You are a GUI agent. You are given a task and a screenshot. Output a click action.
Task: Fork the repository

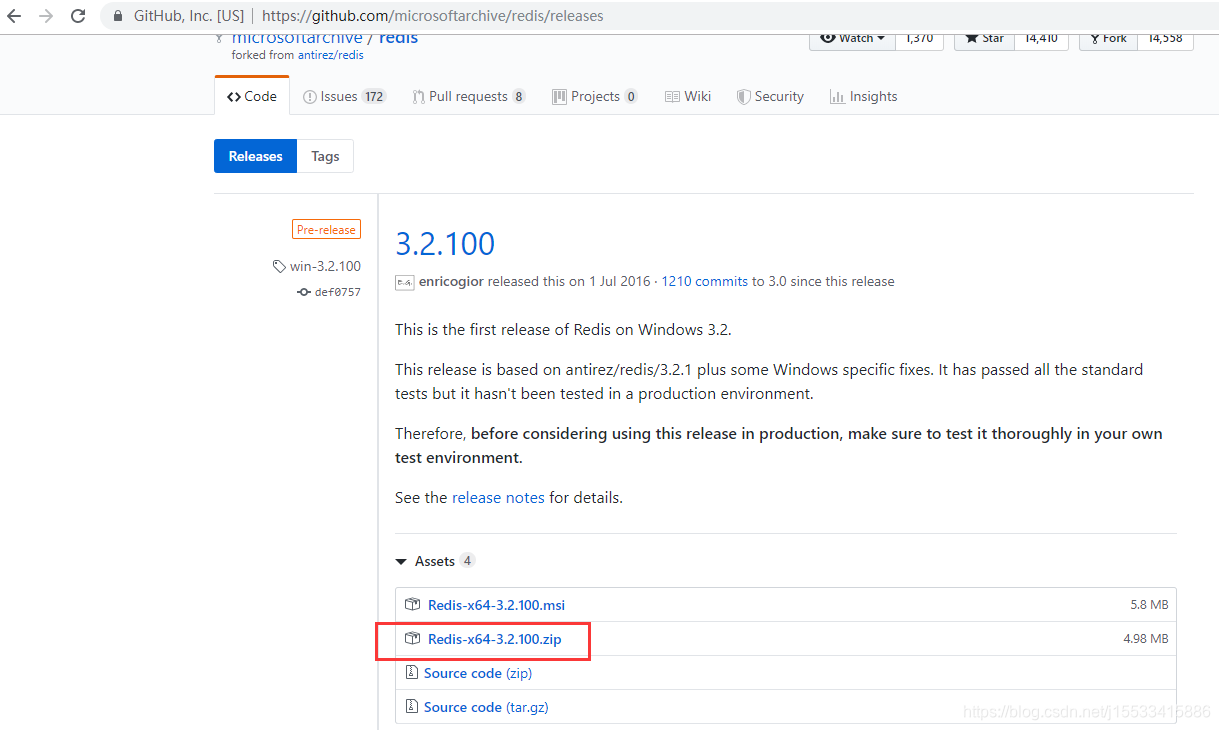pyautogui.click(x=1107, y=39)
